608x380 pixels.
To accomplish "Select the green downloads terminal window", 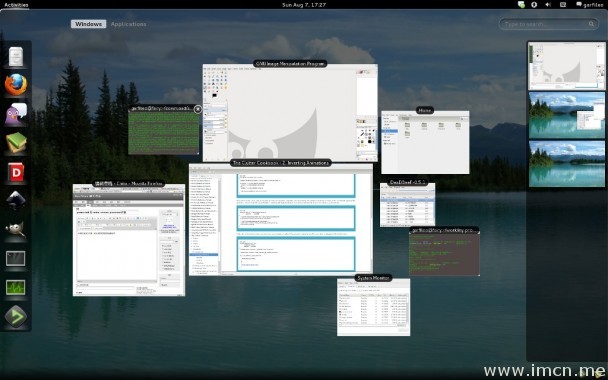I will (x=164, y=132).
